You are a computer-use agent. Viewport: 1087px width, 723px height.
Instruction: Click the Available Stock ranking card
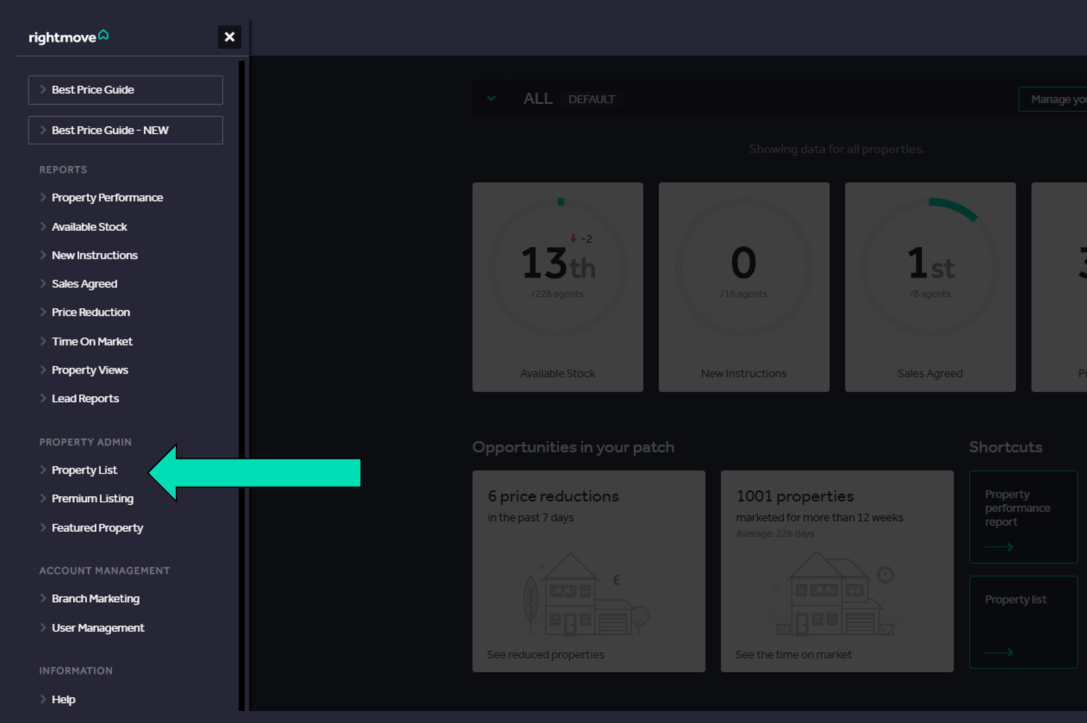[557, 286]
